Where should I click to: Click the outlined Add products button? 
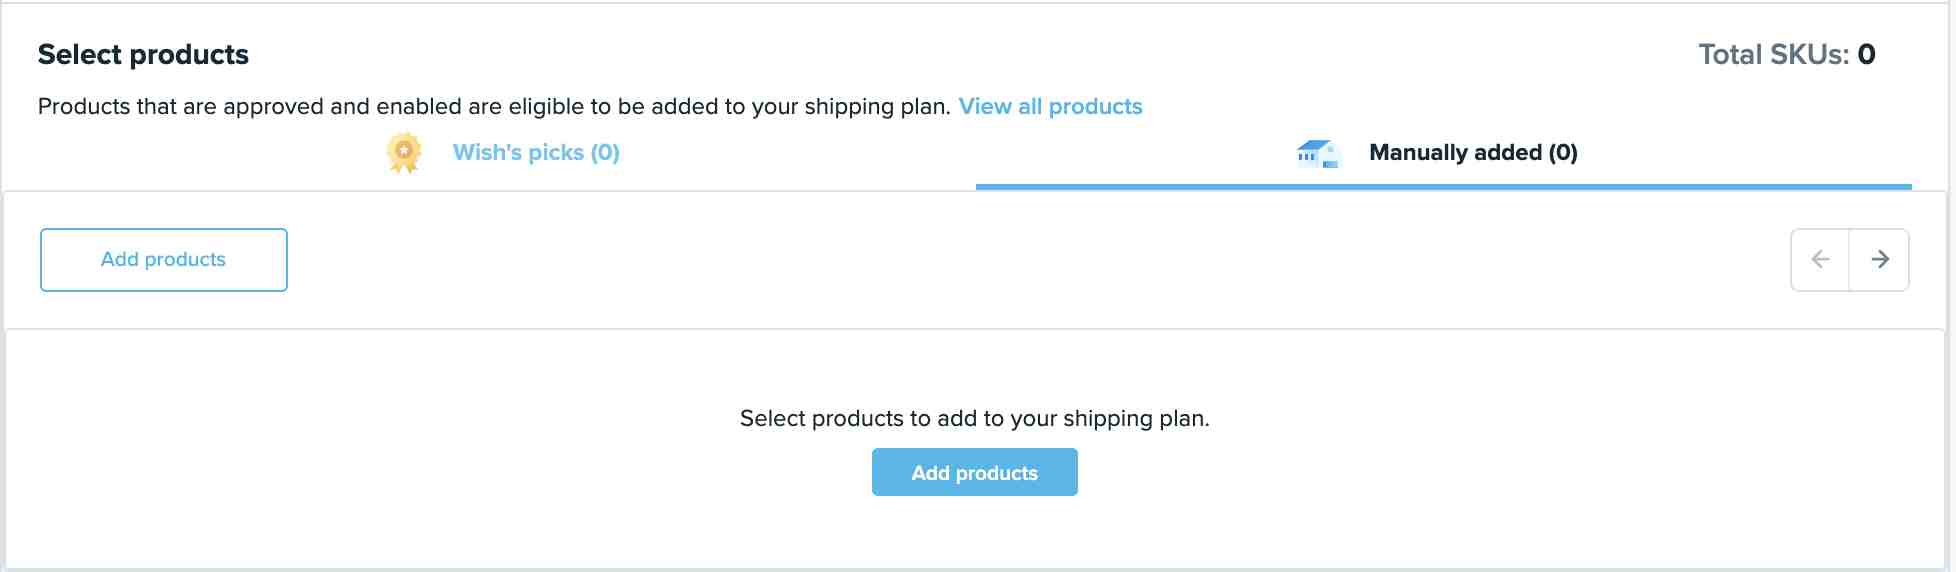point(164,260)
